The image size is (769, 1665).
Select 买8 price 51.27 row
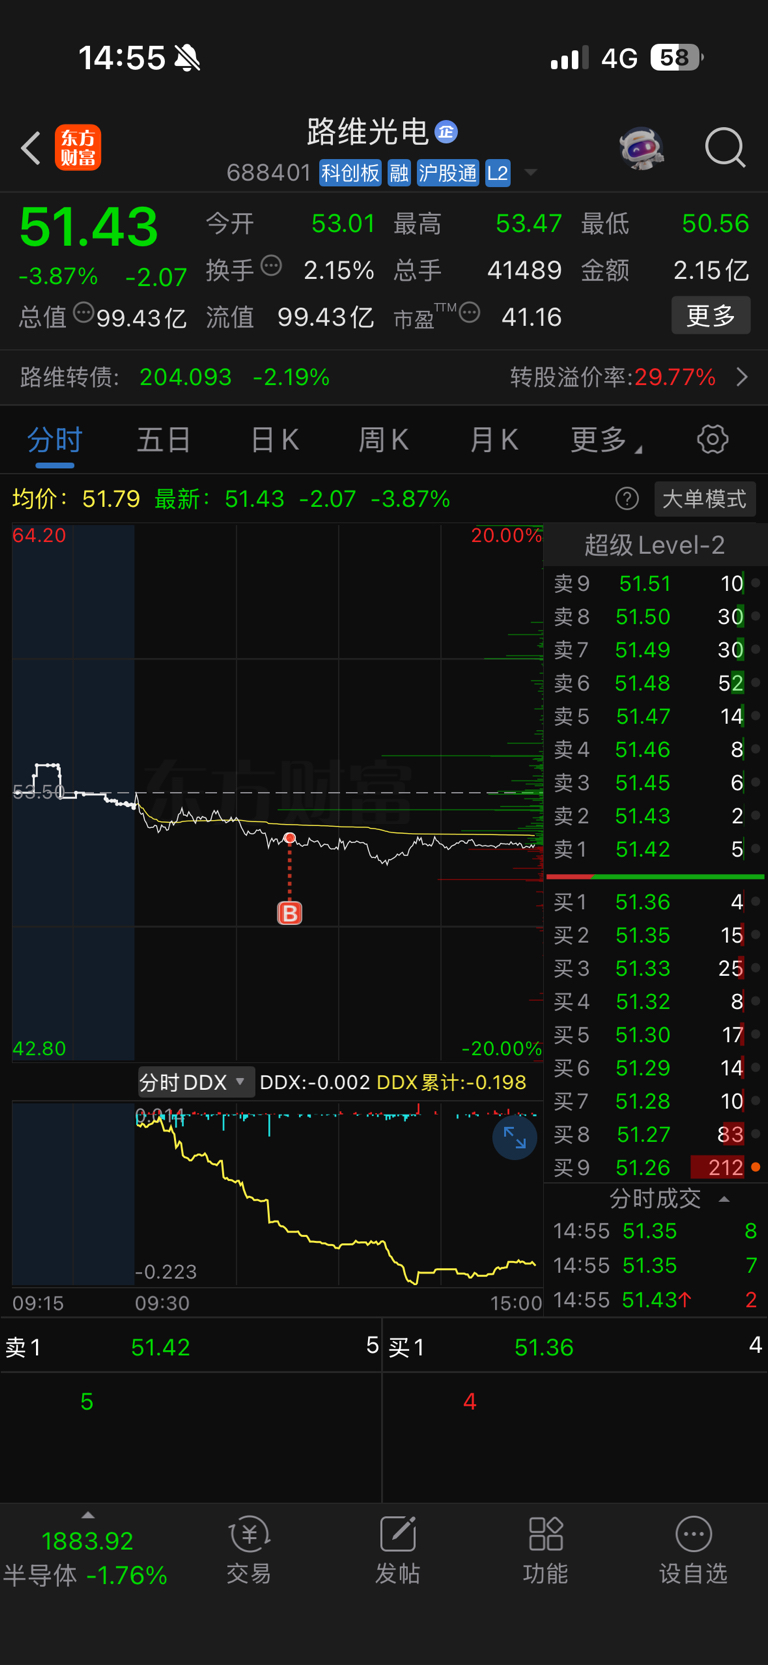[x=656, y=1134]
